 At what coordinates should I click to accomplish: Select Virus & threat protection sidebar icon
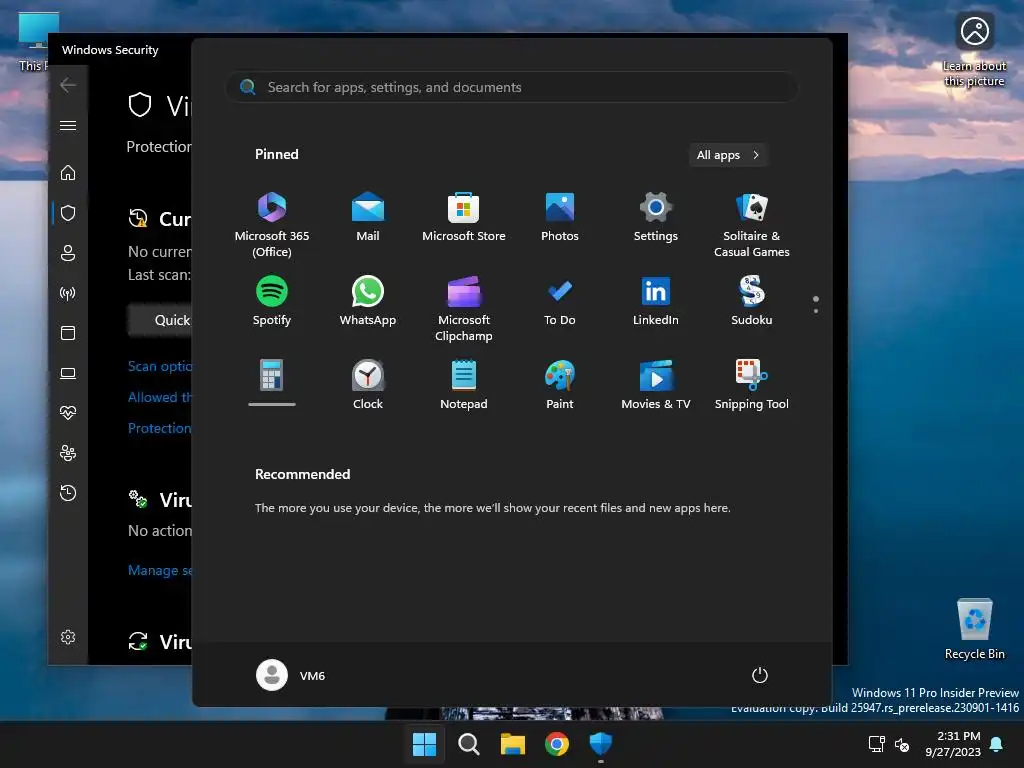(x=68, y=213)
